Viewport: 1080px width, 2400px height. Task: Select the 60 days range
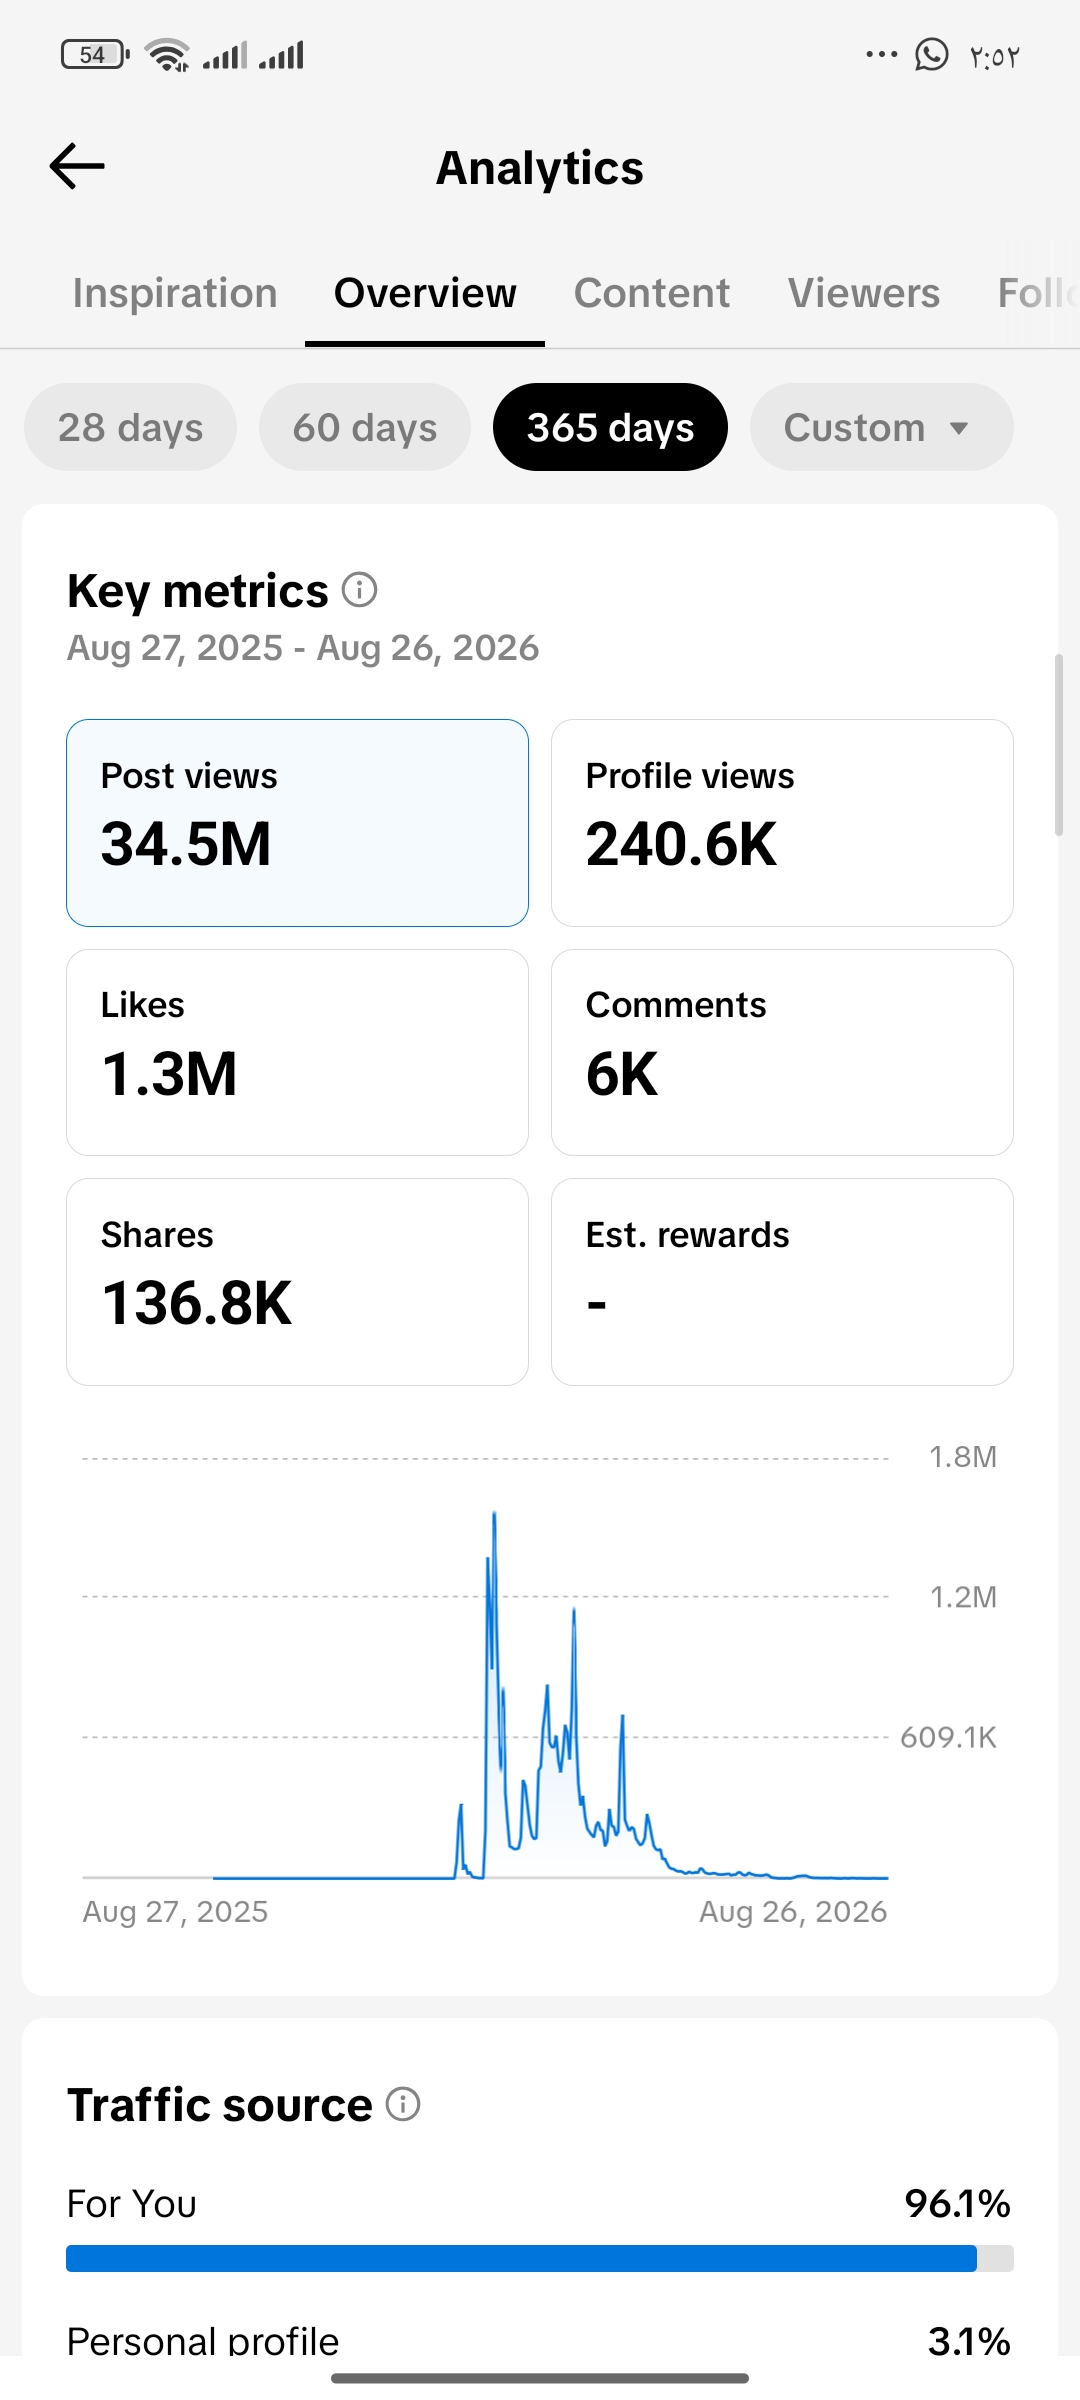[x=365, y=427]
